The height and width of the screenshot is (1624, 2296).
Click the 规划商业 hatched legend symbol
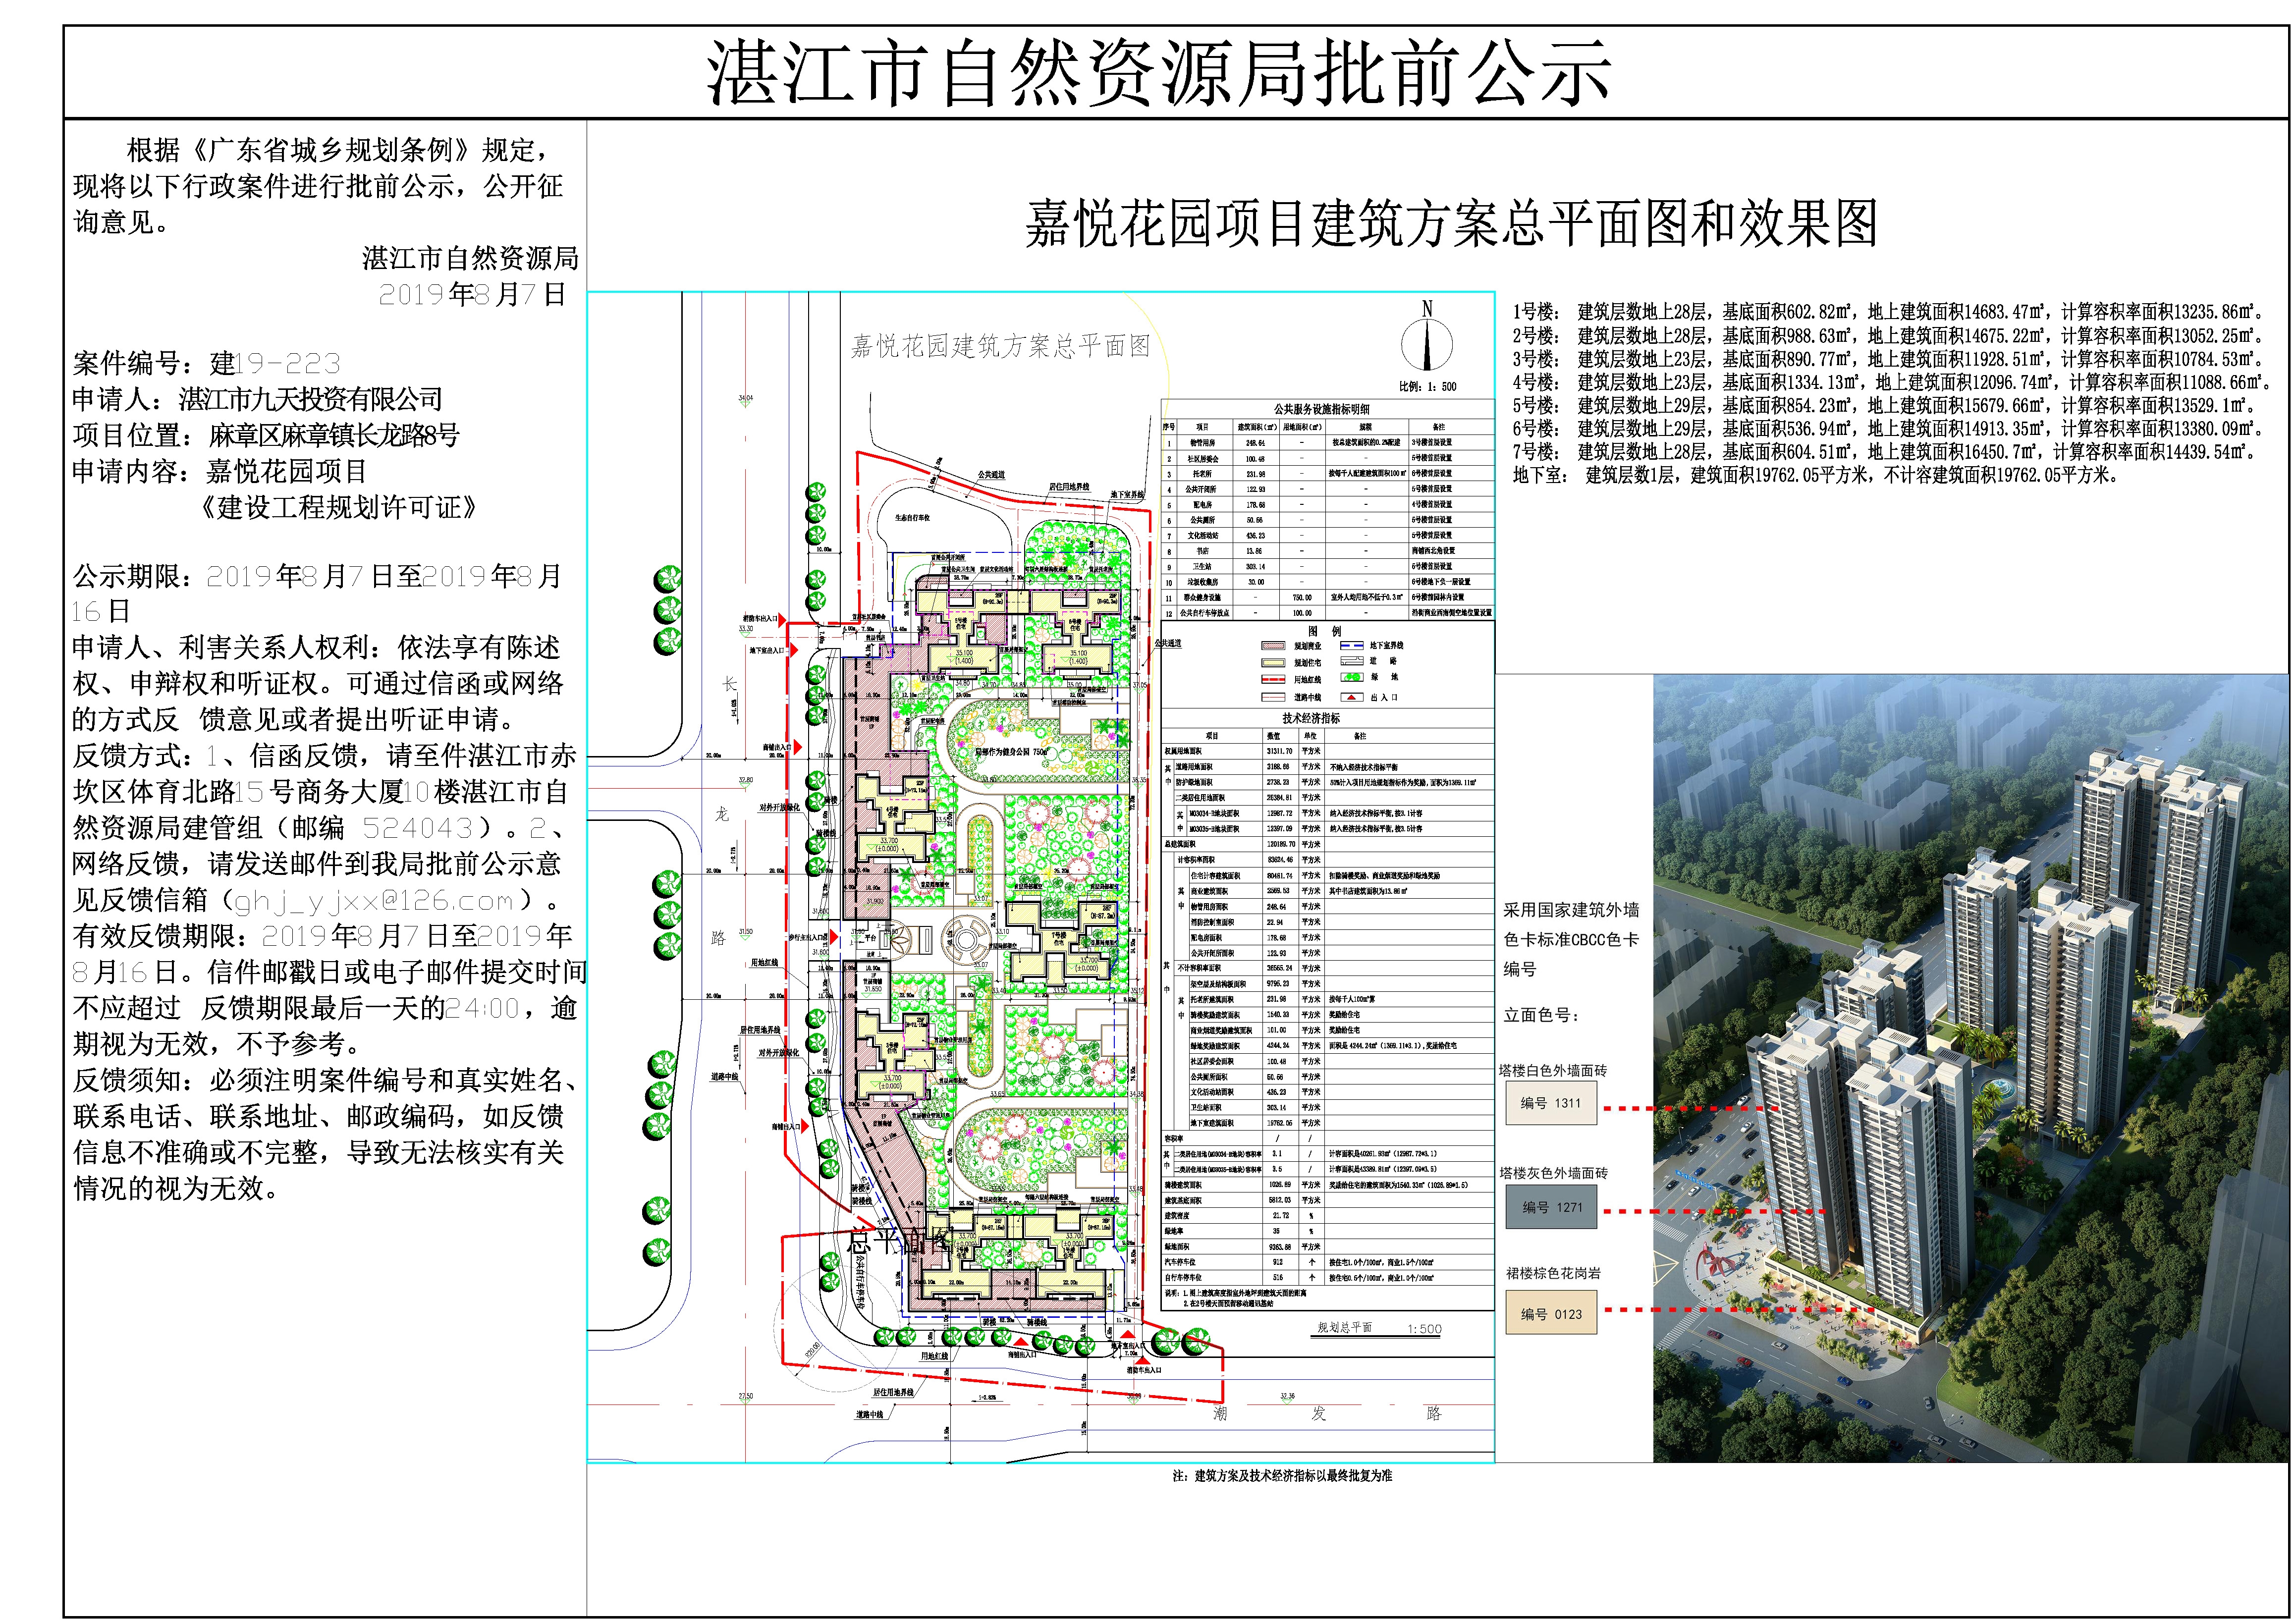[x=1273, y=646]
